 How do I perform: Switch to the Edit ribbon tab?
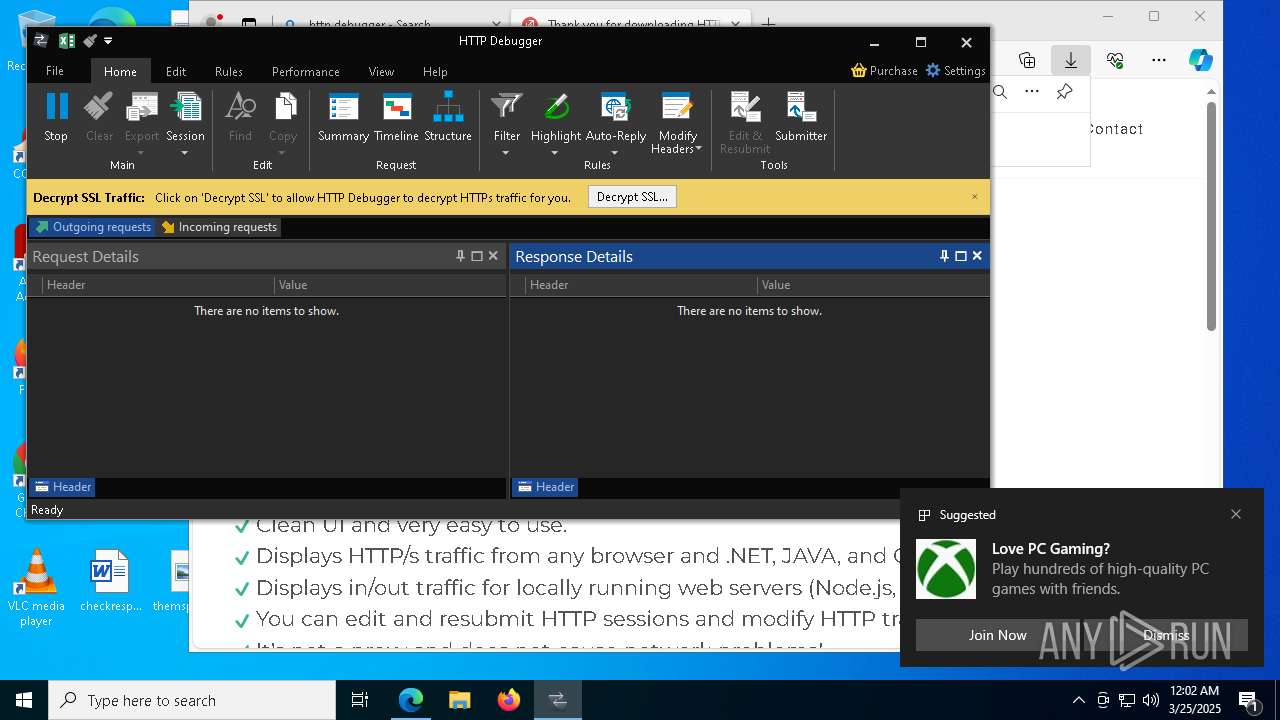(176, 71)
